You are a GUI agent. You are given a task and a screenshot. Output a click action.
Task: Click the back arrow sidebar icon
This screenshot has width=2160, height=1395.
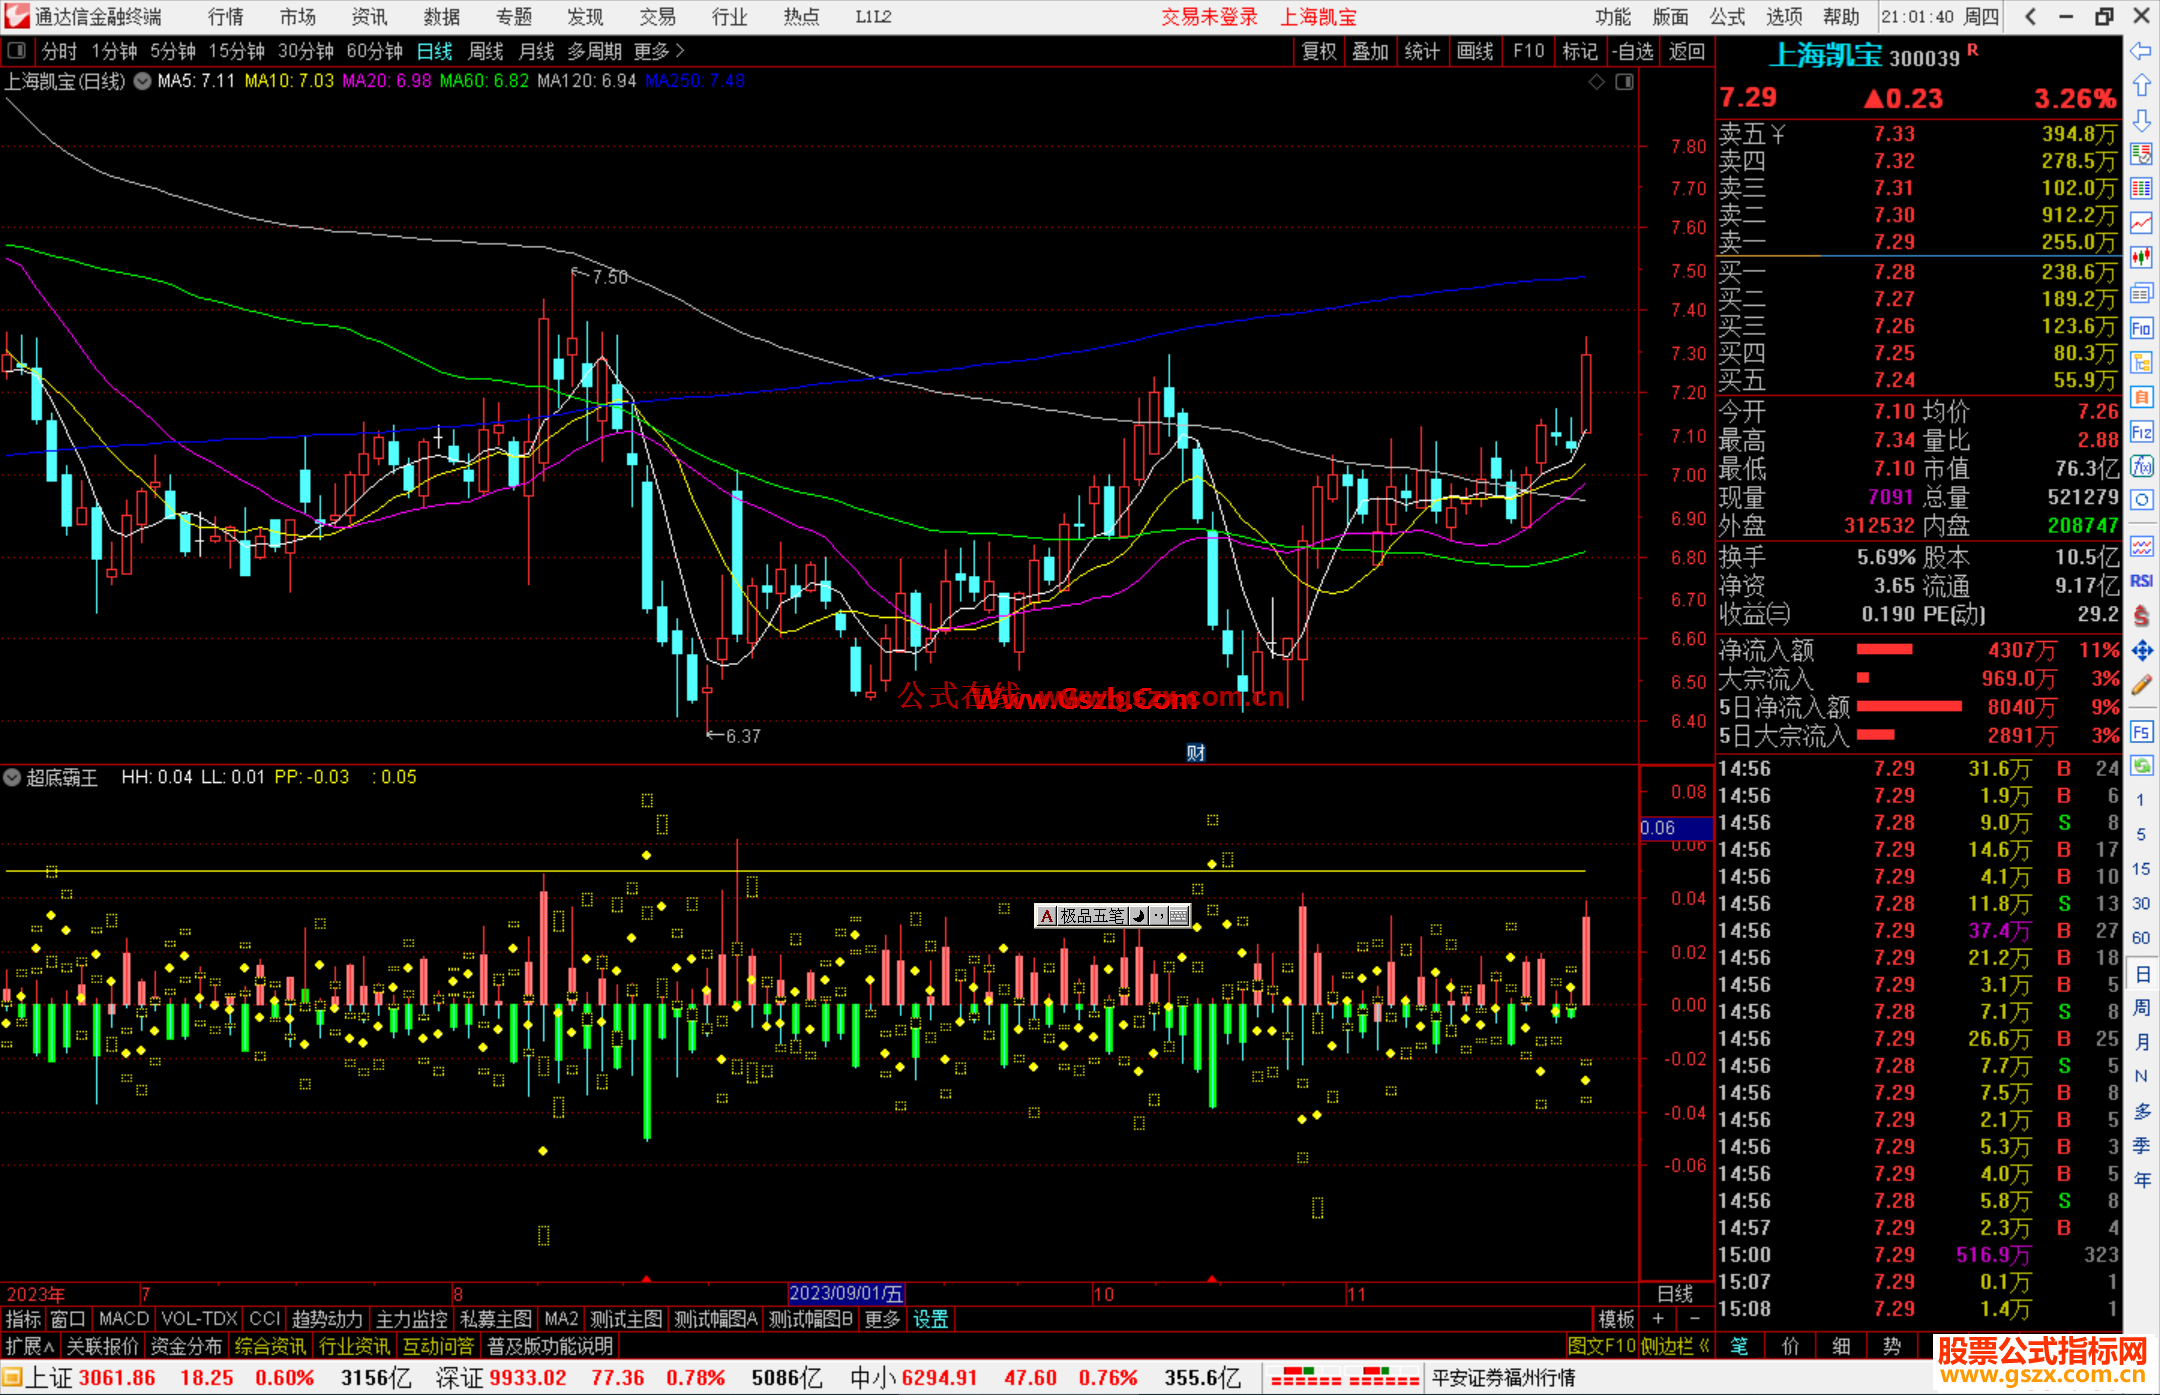pyautogui.click(x=2141, y=51)
